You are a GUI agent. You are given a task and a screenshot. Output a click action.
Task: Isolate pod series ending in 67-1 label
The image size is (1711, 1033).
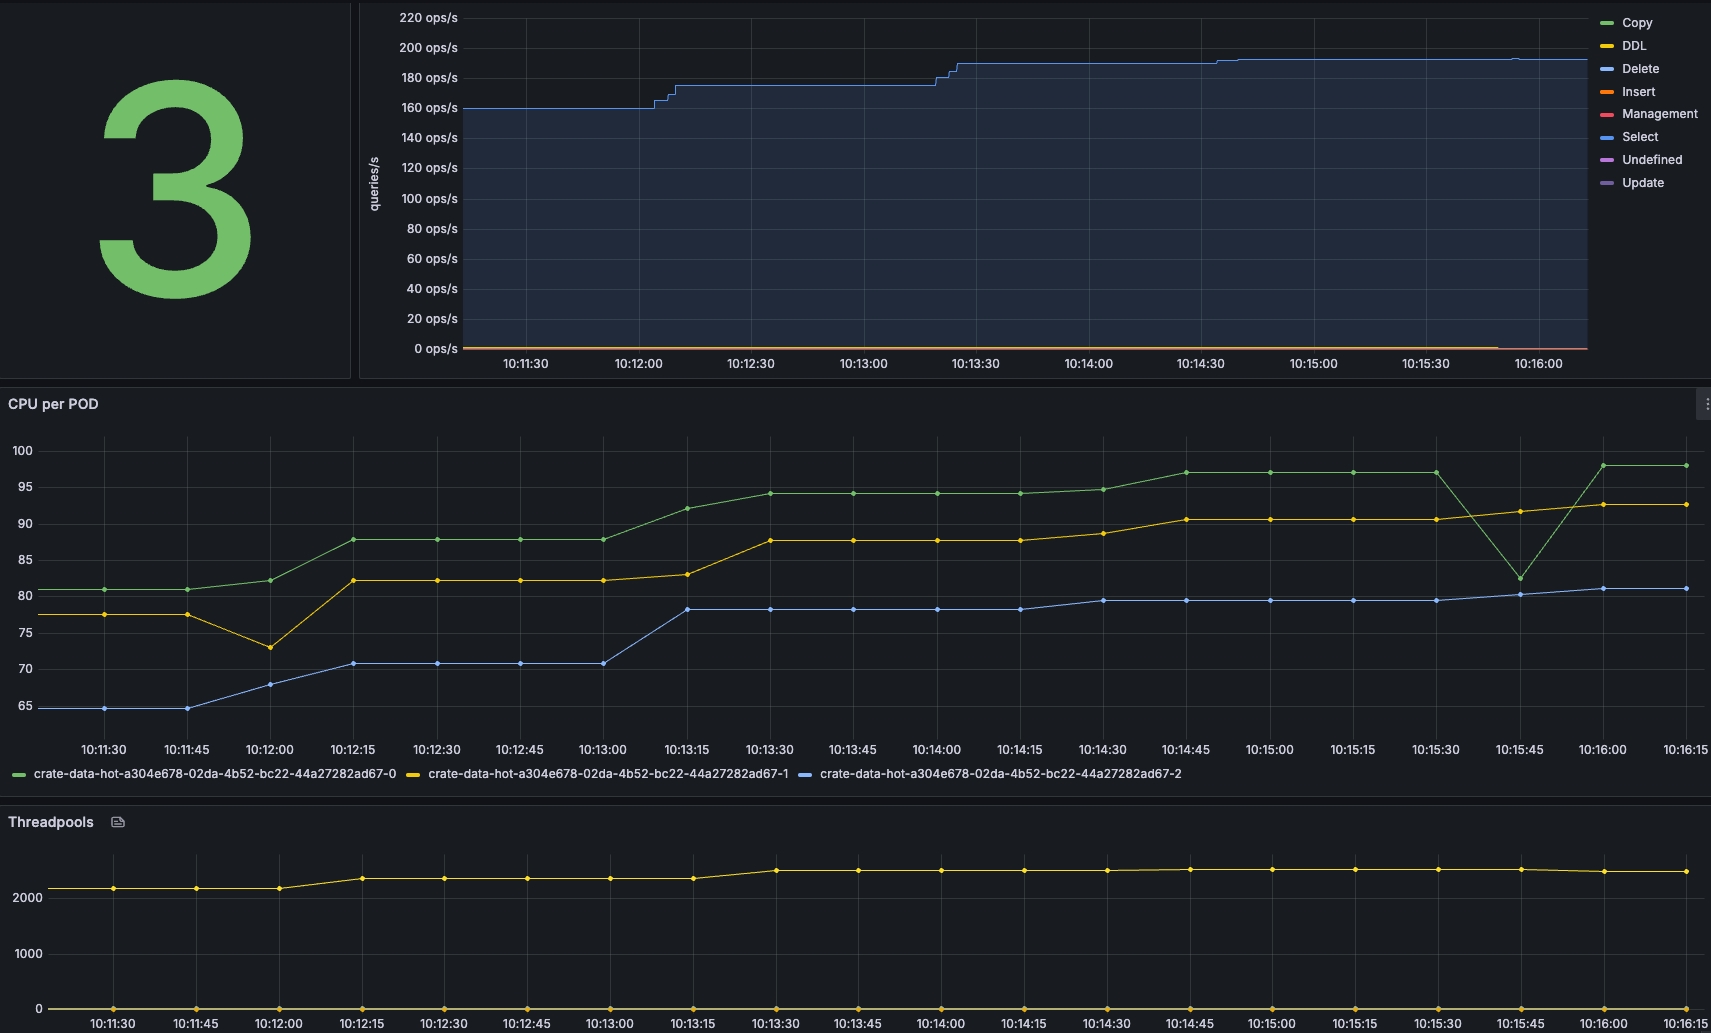608,774
